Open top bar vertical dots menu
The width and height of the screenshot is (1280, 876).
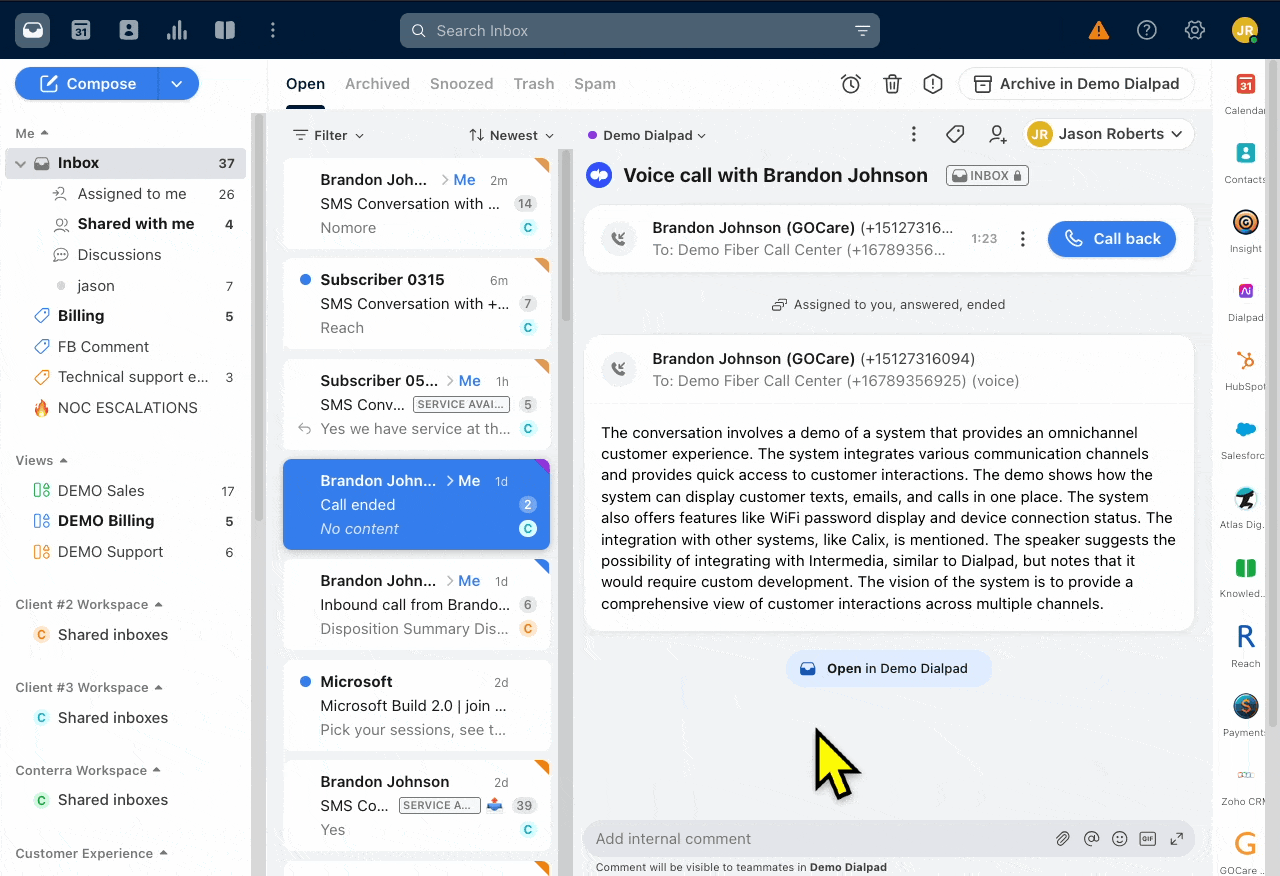[x=273, y=30]
